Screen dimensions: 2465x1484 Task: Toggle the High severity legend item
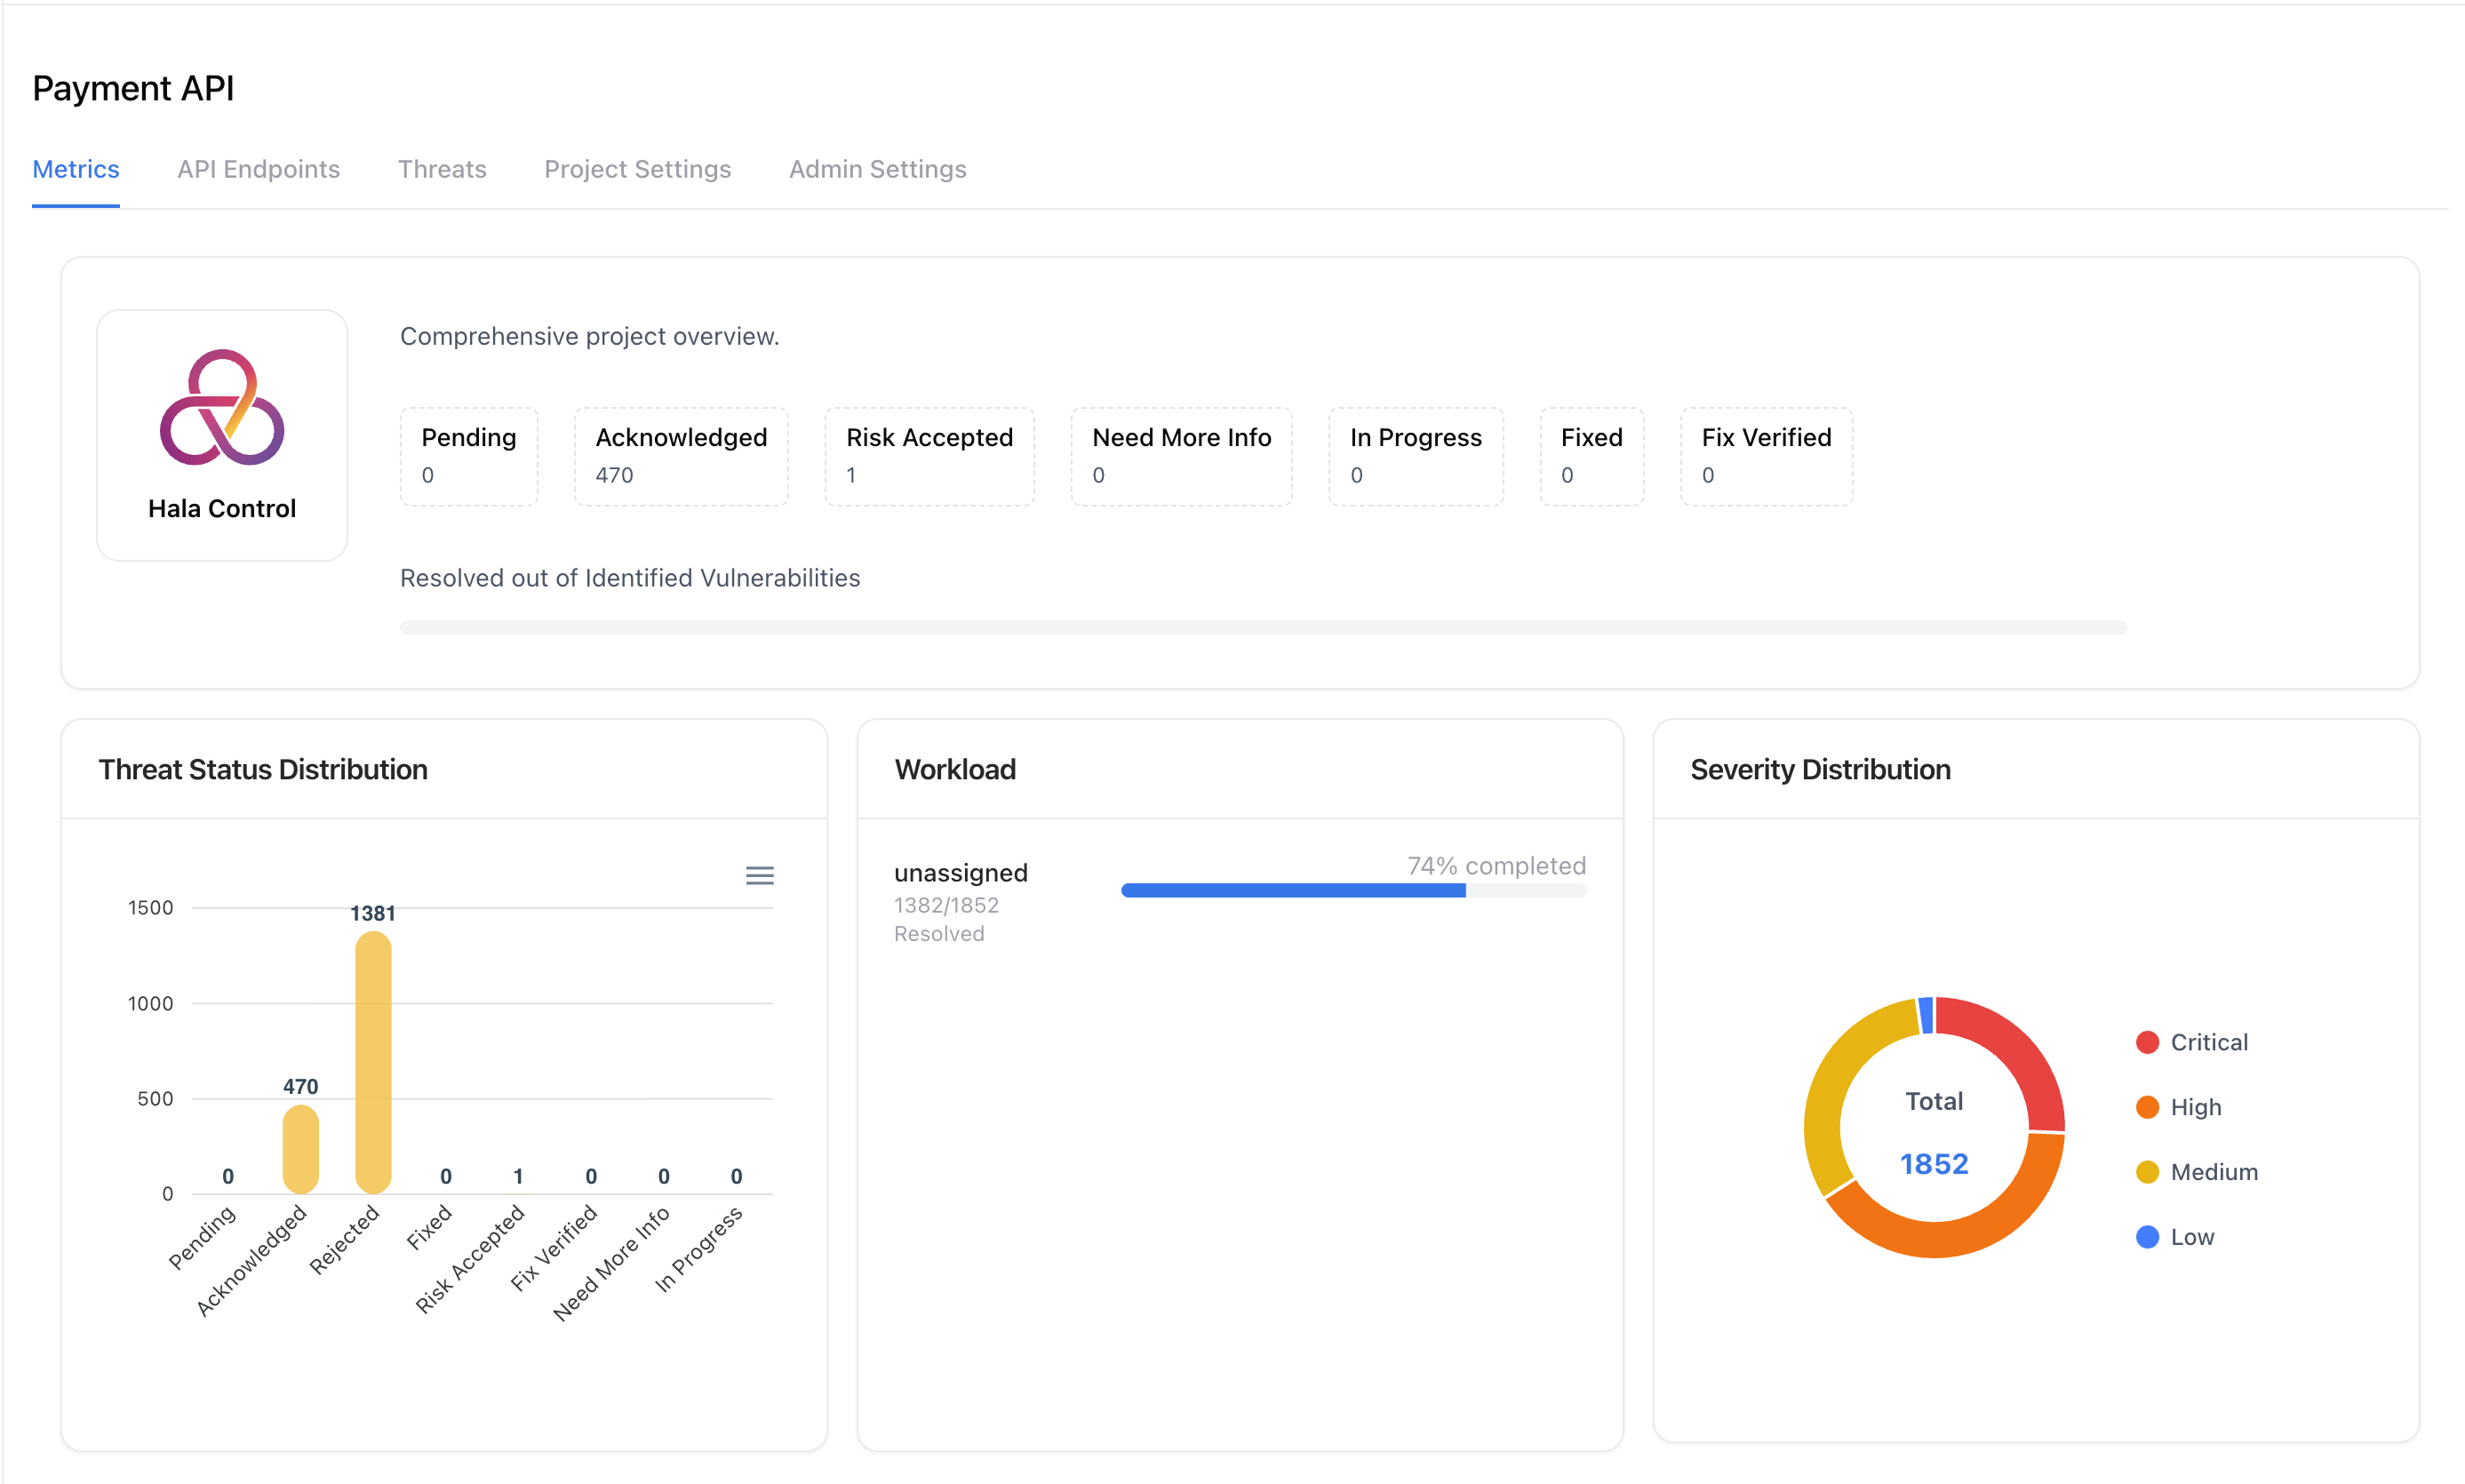pyautogui.click(x=2195, y=1107)
